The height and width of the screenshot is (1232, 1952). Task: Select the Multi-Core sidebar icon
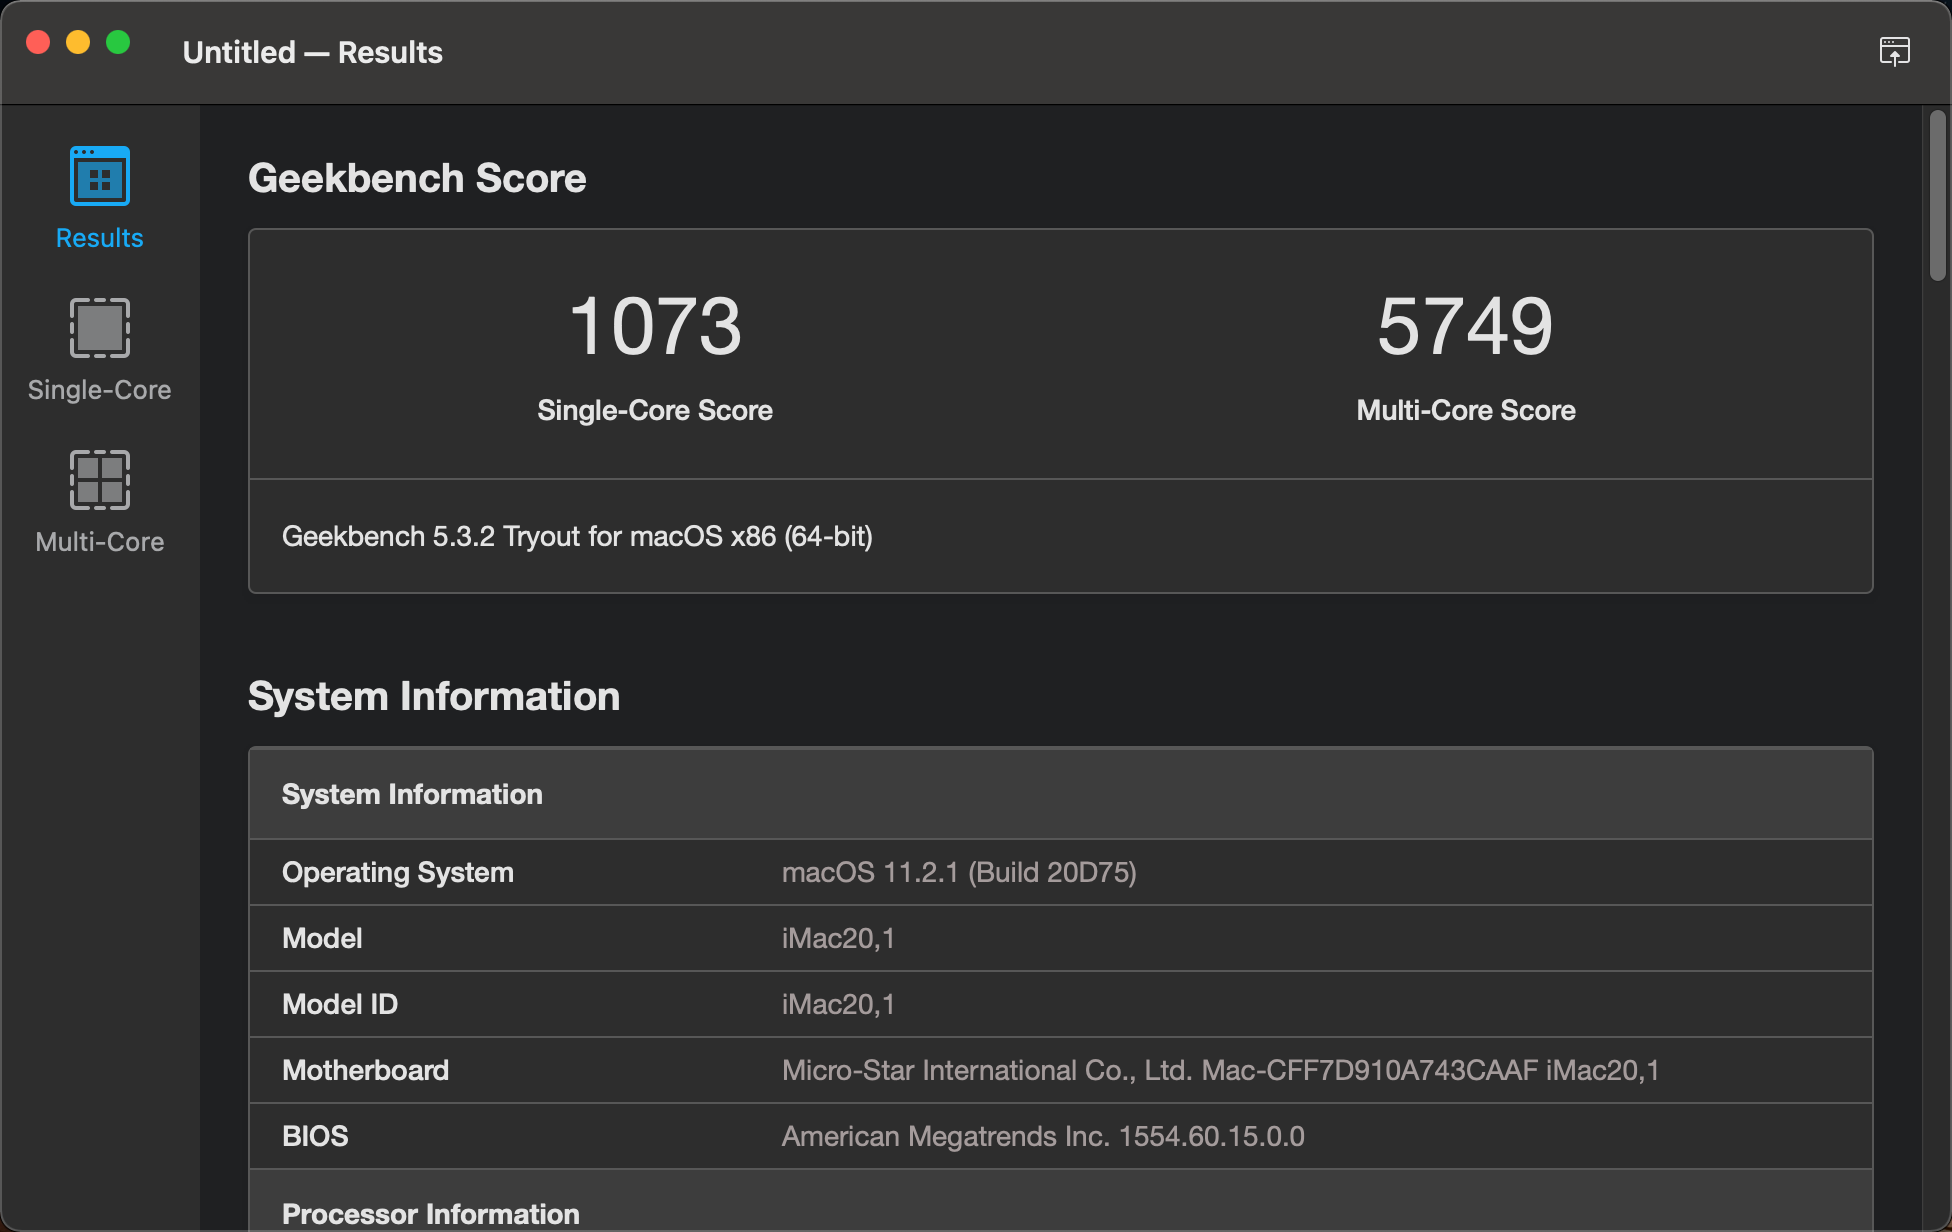tap(100, 480)
